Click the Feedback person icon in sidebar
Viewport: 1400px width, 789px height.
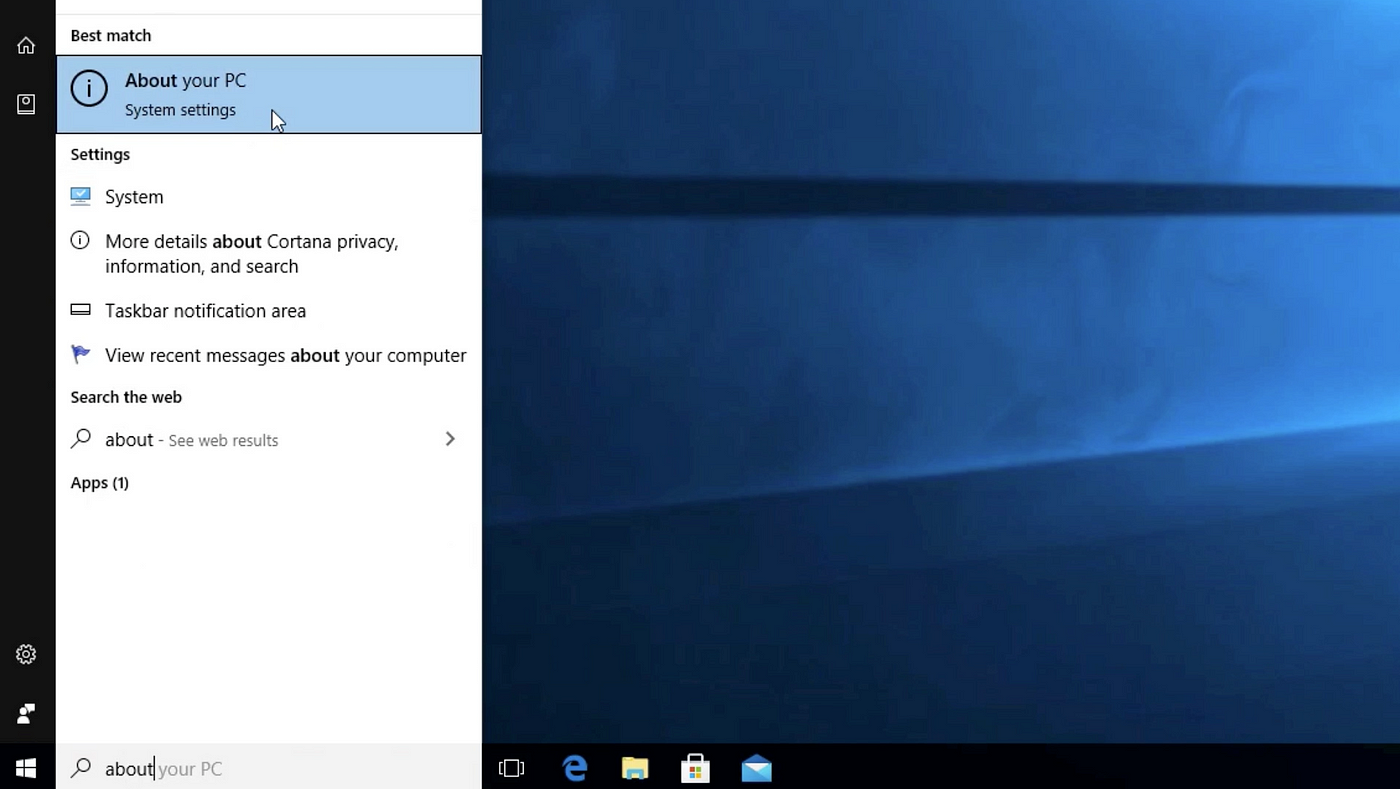[26, 714]
